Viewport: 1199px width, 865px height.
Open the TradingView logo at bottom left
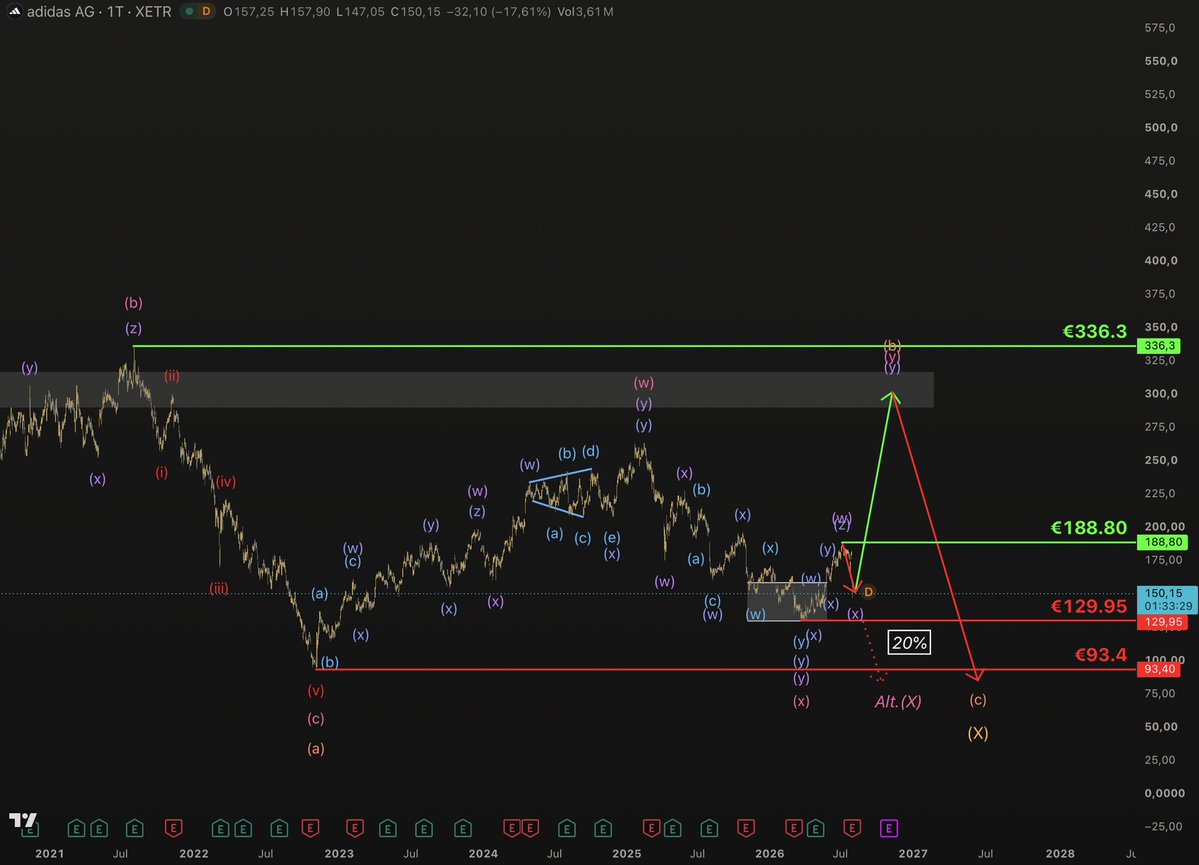[x=22, y=821]
